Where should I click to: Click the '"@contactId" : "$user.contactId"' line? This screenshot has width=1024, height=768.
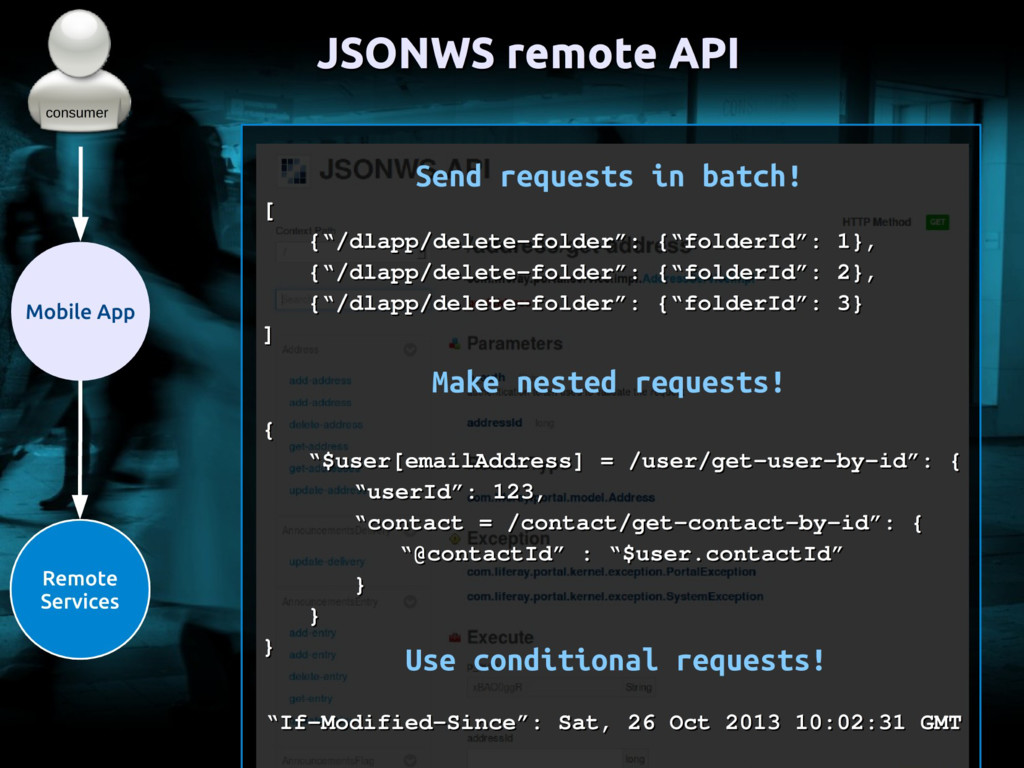pyautogui.click(x=622, y=554)
